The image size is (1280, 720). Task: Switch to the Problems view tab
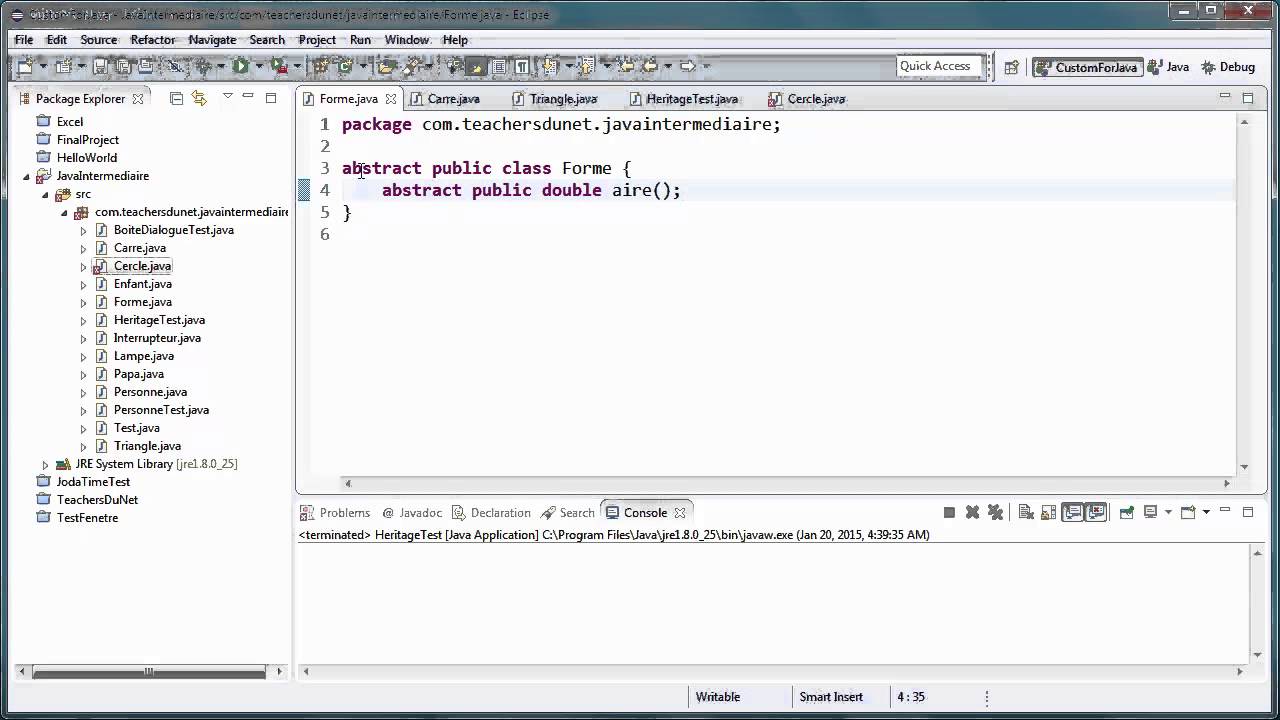(345, 512)
